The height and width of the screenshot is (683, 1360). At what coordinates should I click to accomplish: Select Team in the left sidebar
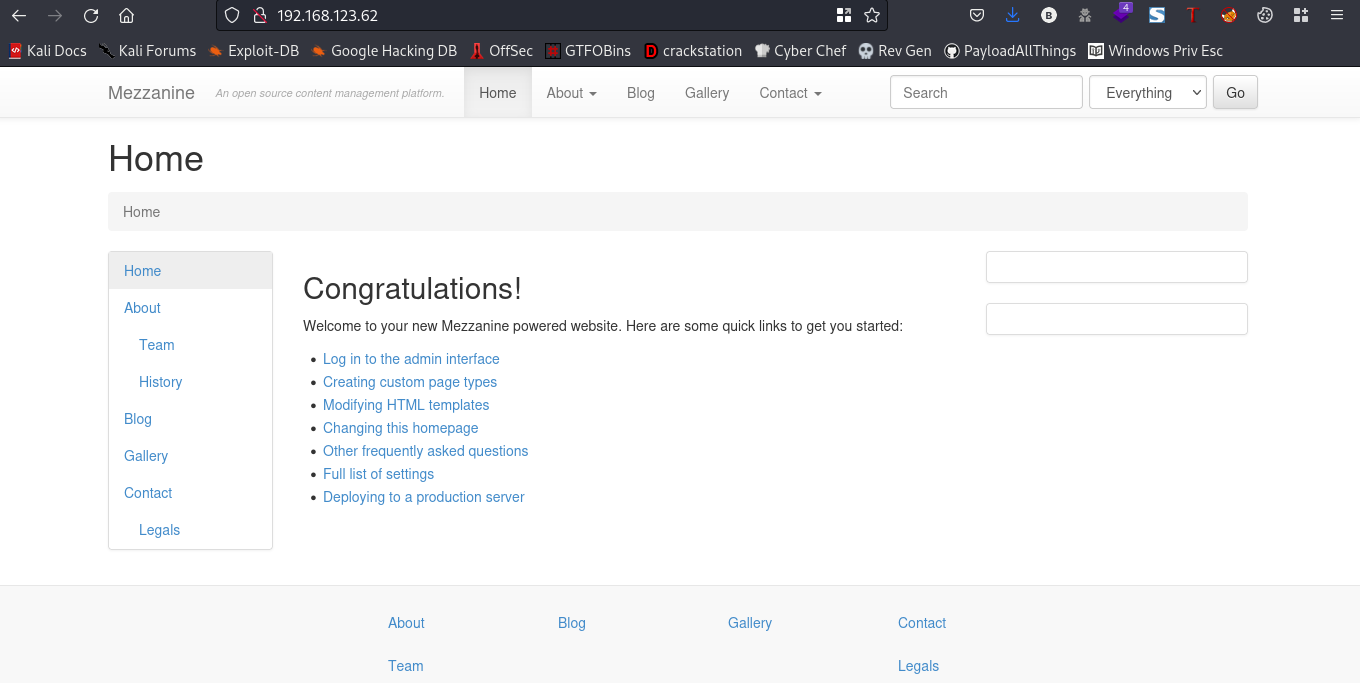pos(190,345)
